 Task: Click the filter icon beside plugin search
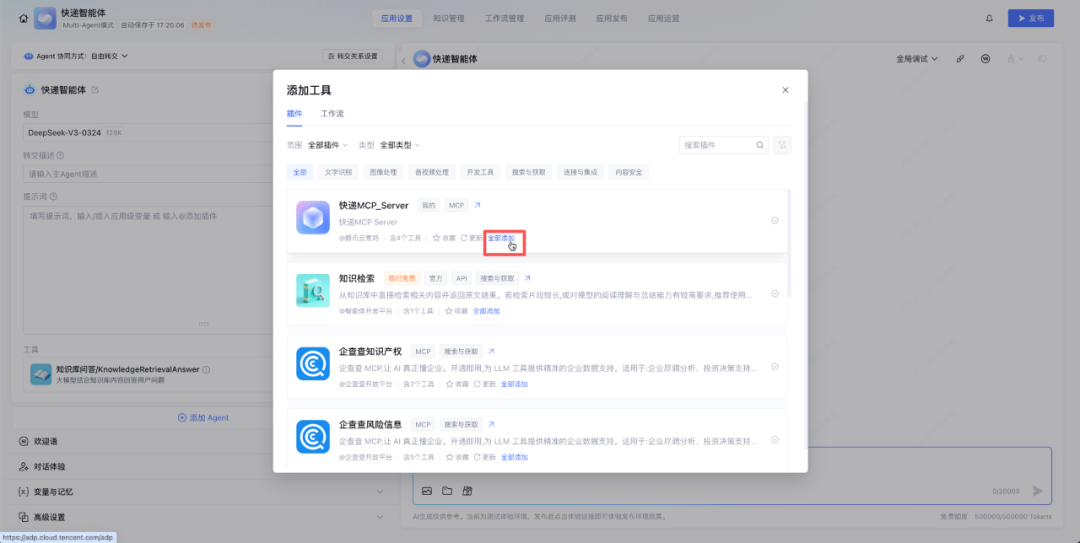point(782,145)
